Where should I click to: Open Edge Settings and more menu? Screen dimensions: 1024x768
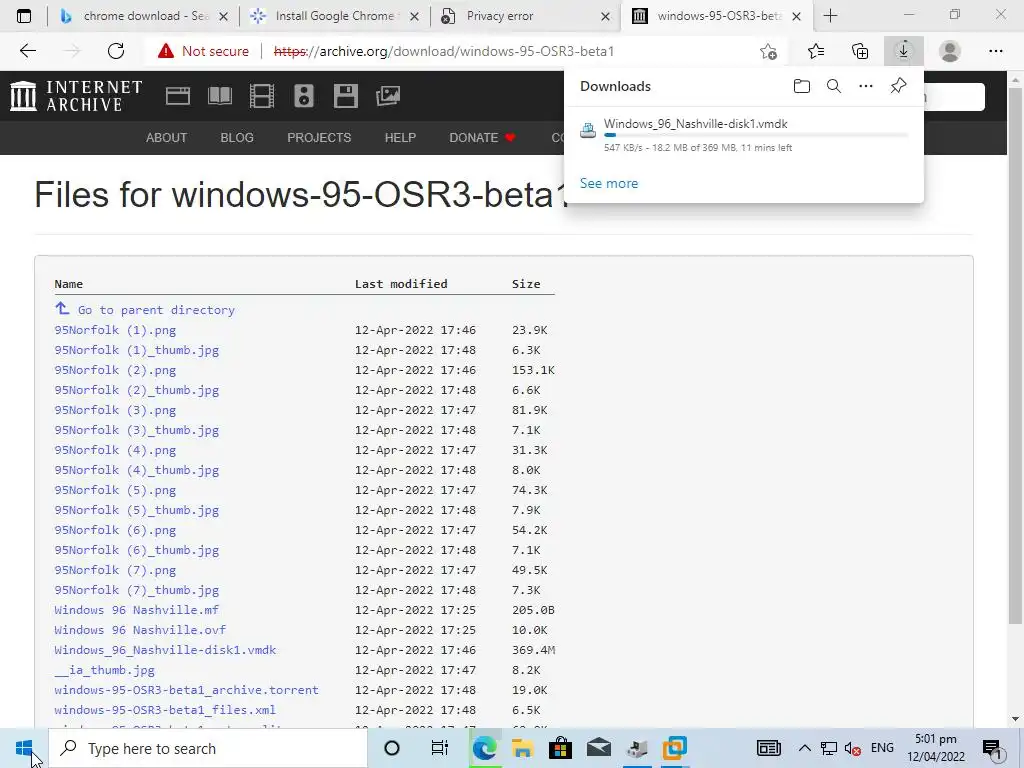coord(995,51)
